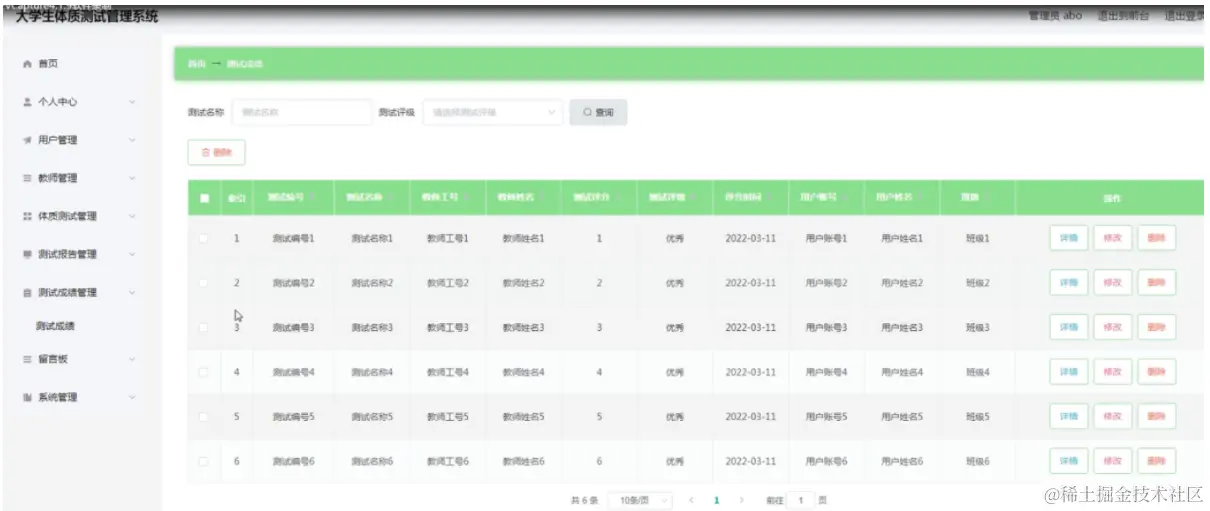Image resolution: width=1210 pixels, height=511 pixels.
Task: Click the cell 测试名称3
Action: (371, 327)
